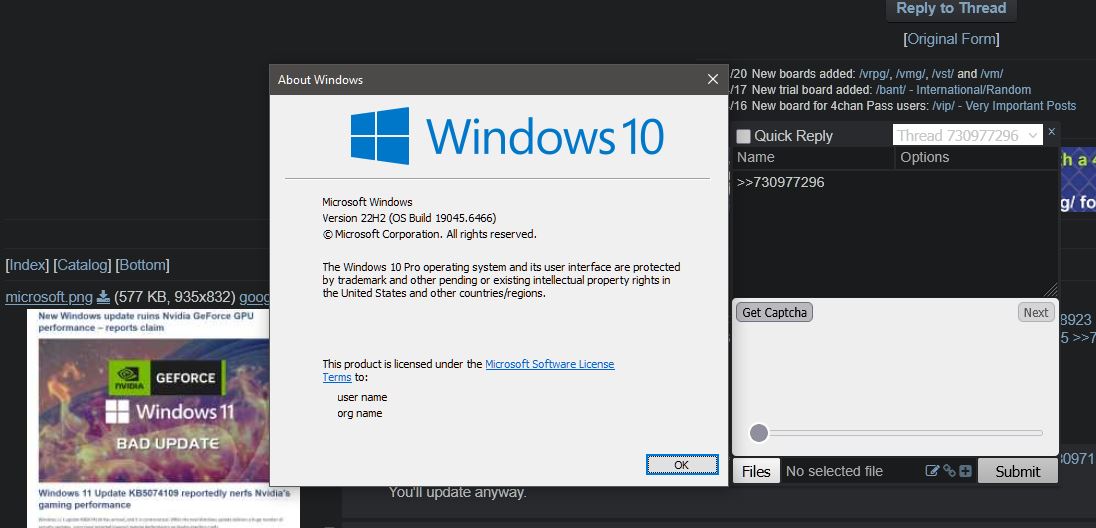The width and height of the screenshot is (1096, 528).
Task: Open the Original Form link
Action: (953, 39)
